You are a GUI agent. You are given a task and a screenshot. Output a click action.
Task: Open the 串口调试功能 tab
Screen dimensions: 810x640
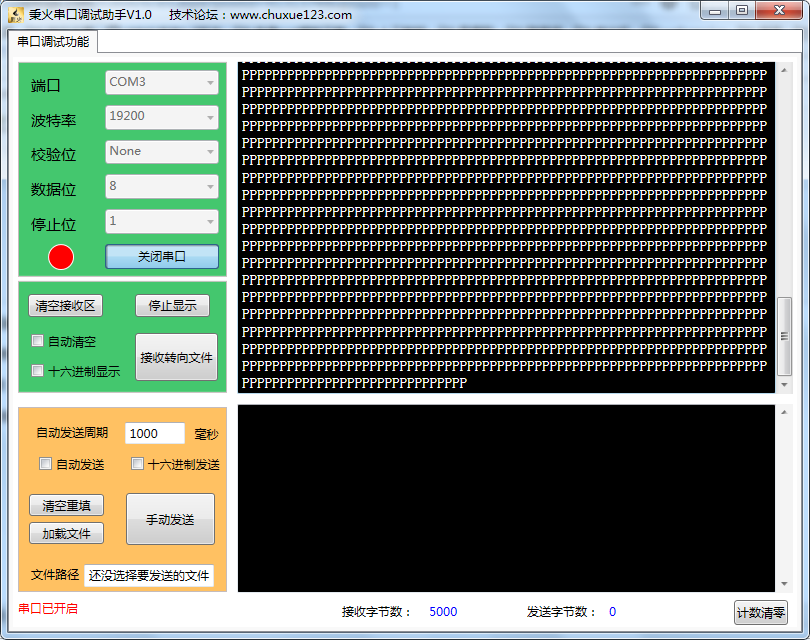(53, 42)
